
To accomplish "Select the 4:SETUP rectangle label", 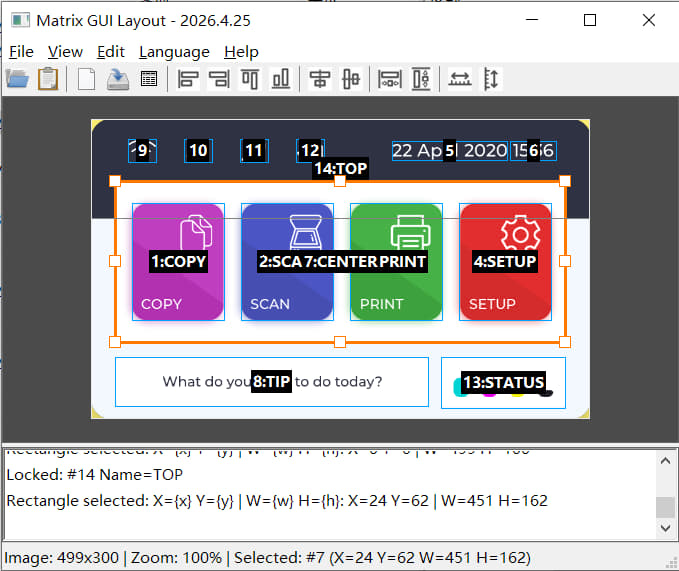I will click(505, 261).
